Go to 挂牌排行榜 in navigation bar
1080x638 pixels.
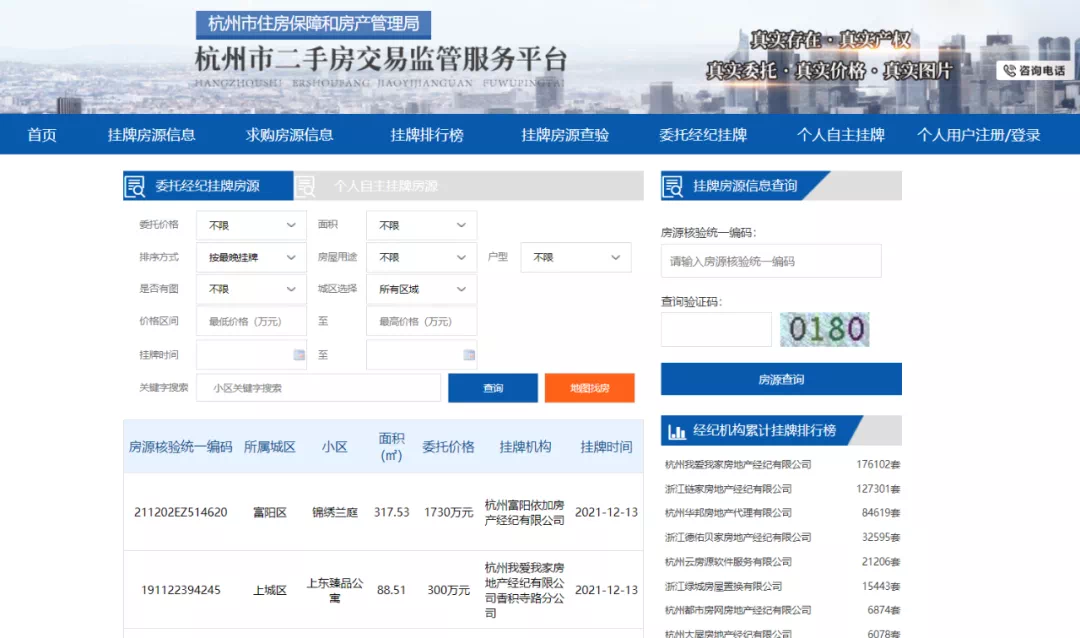[427, 135]
